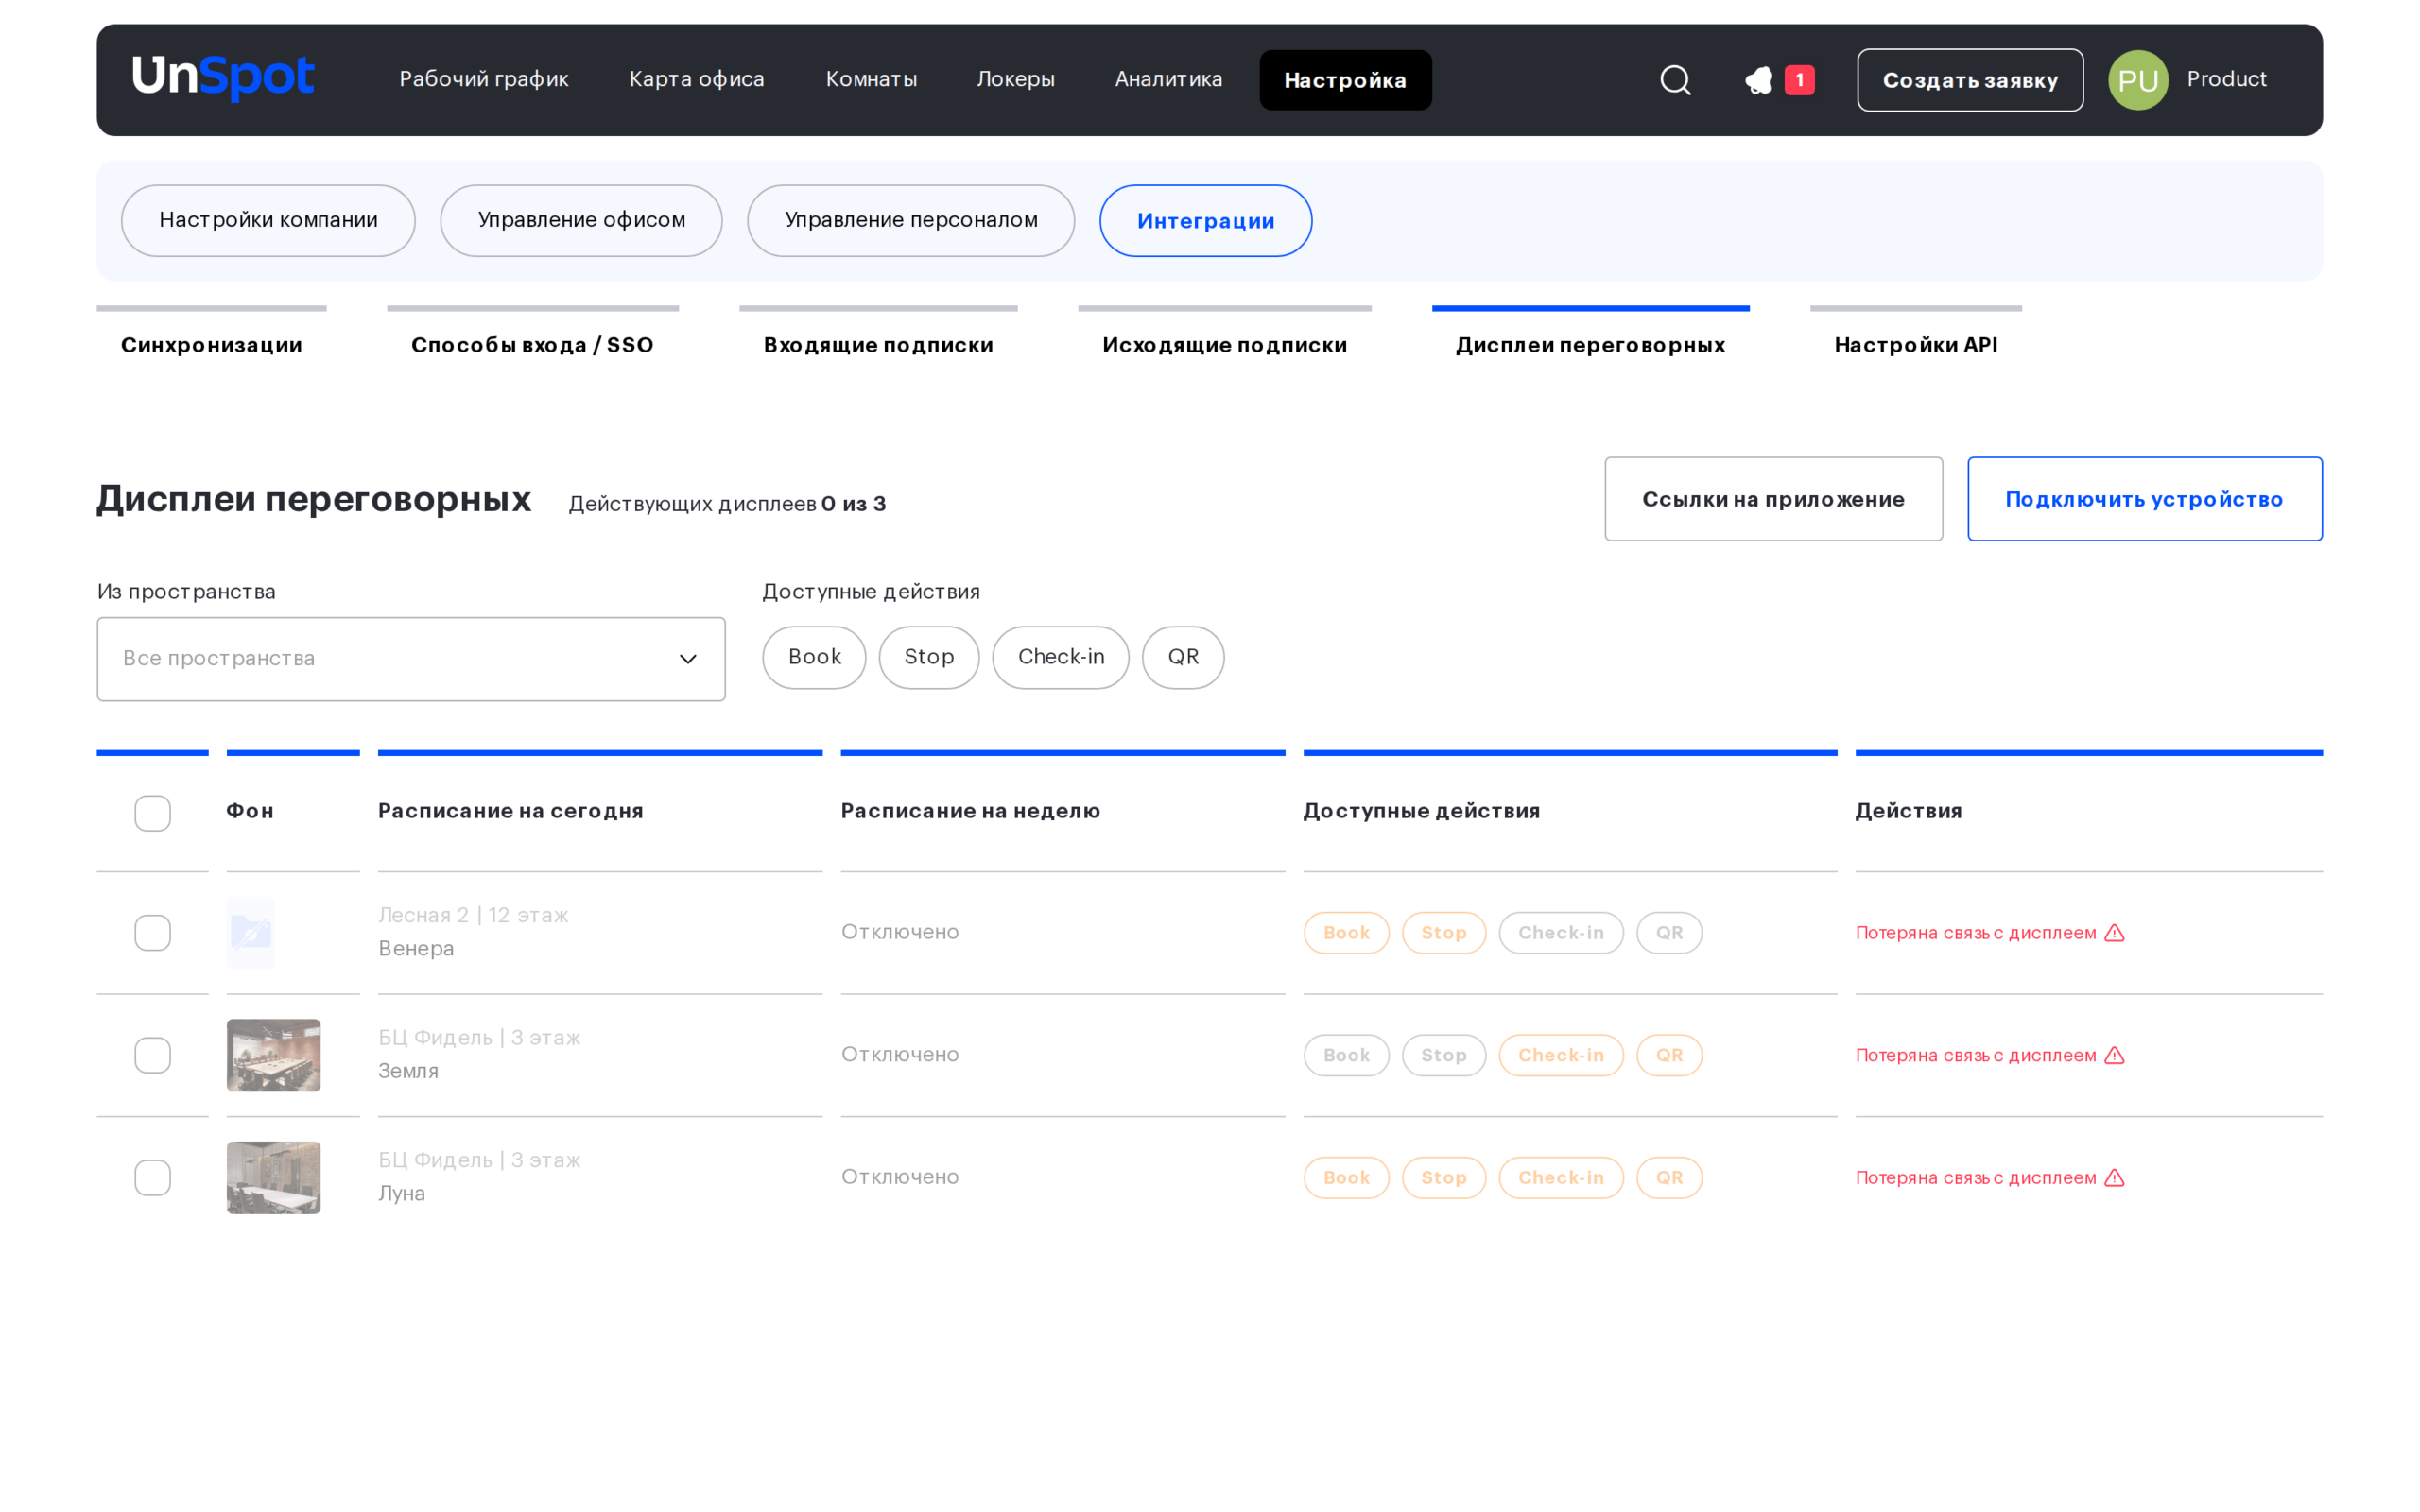Open Входящие подписки sub-tab
Screen dimensions: 2420x1512
tap(879, 345)
